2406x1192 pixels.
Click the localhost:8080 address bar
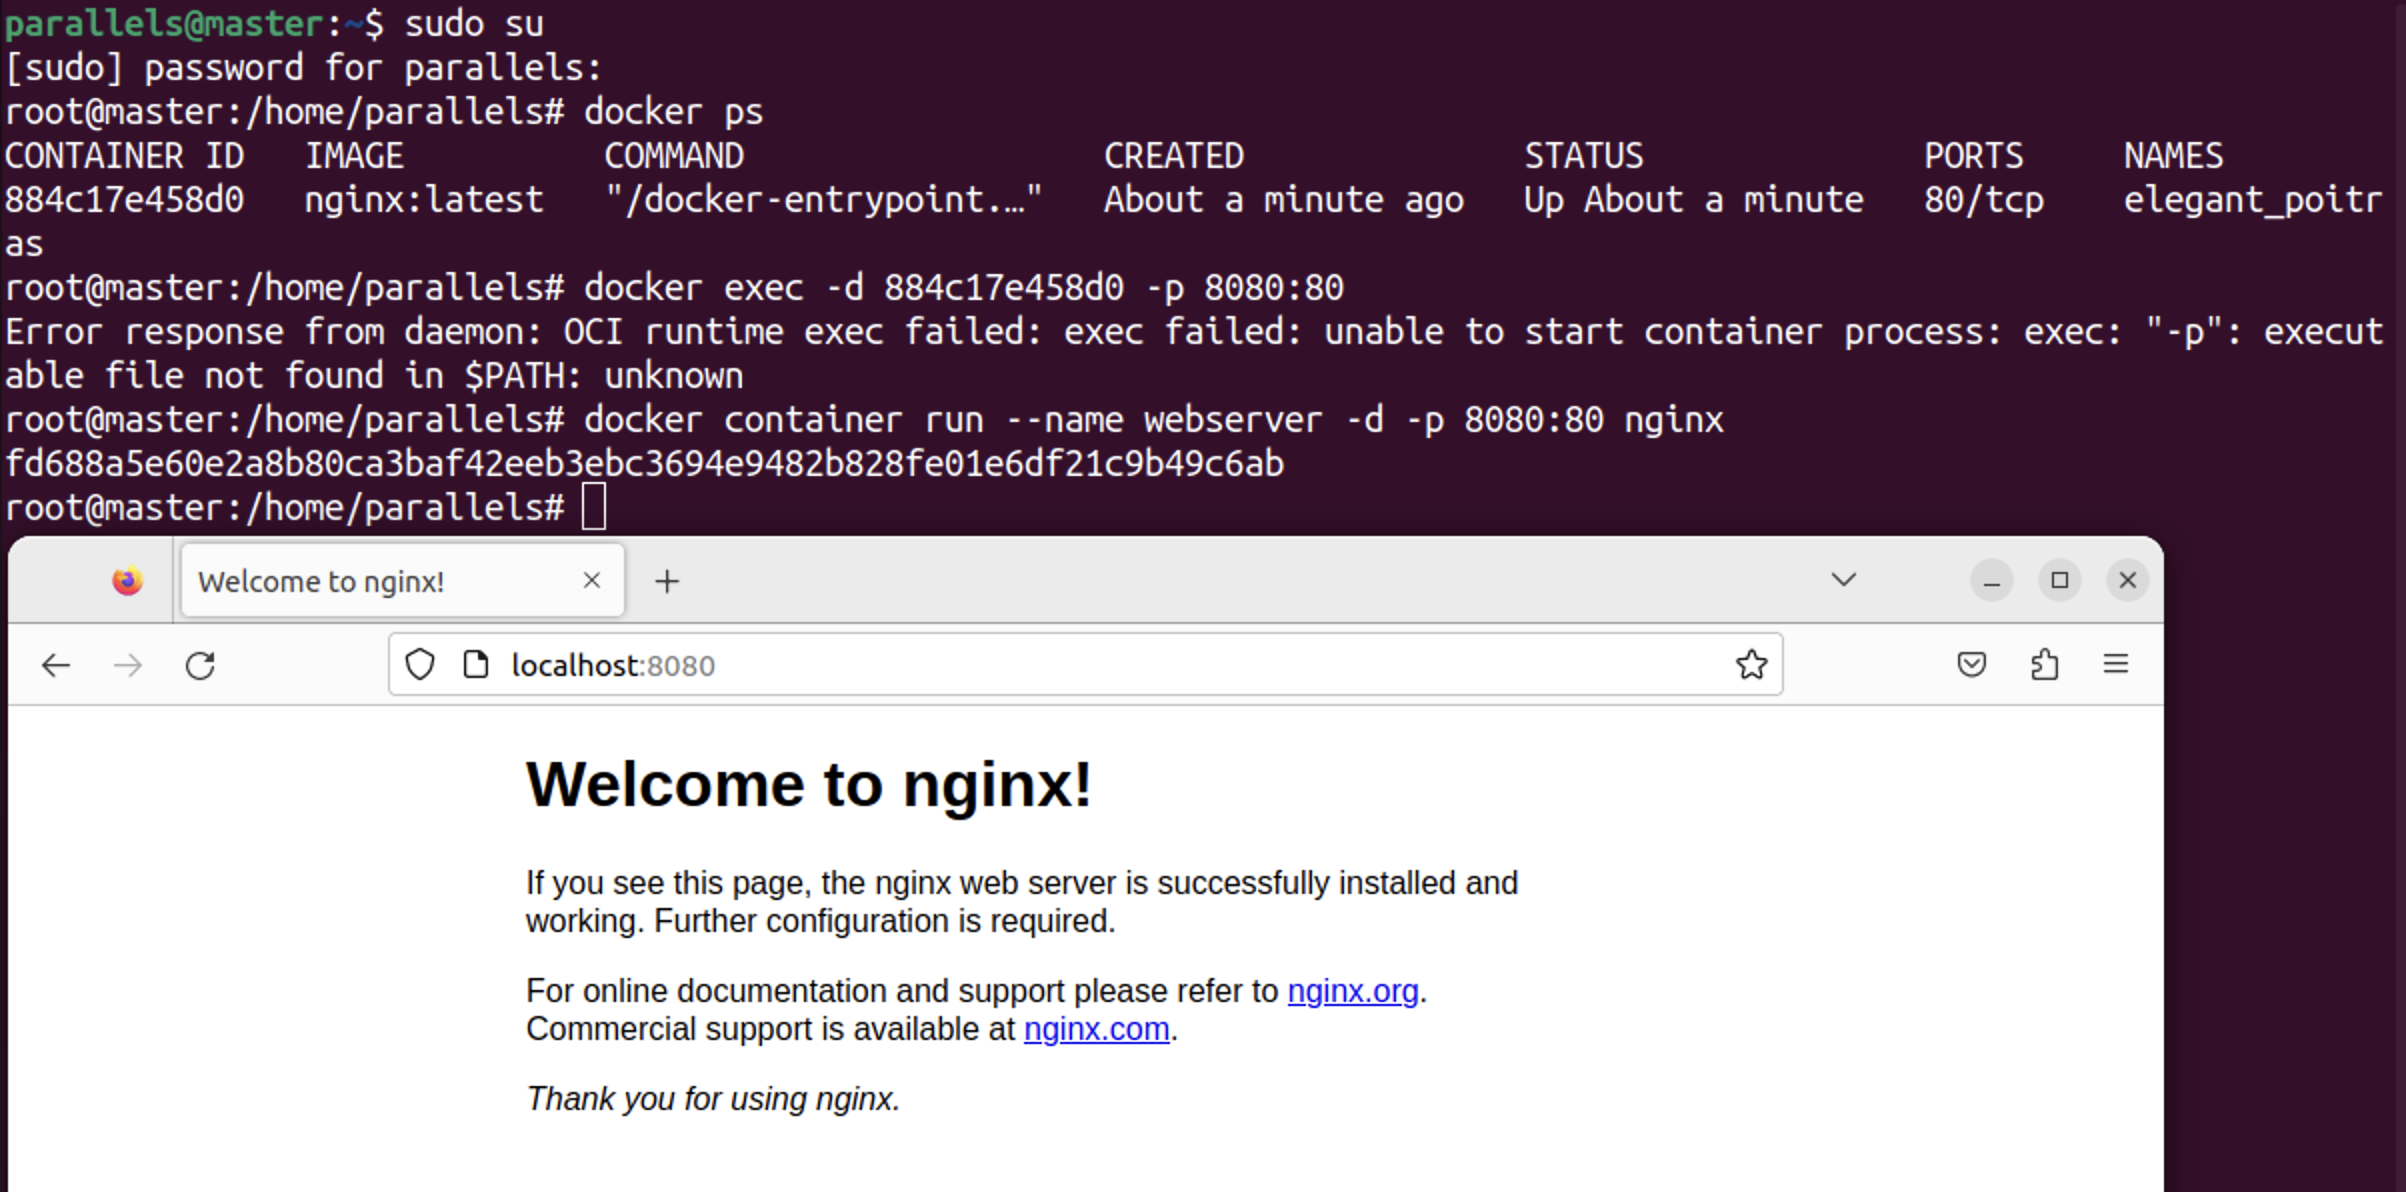click(1000, 665)
